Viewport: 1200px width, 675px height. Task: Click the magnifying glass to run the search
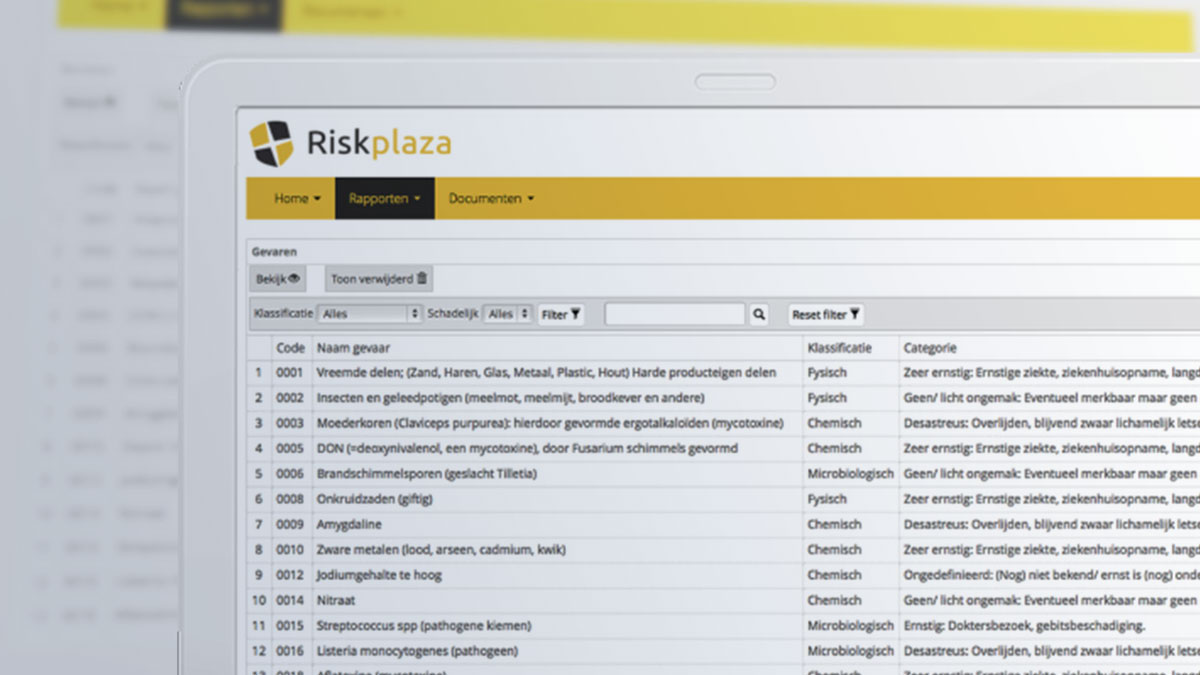(758, 314)
